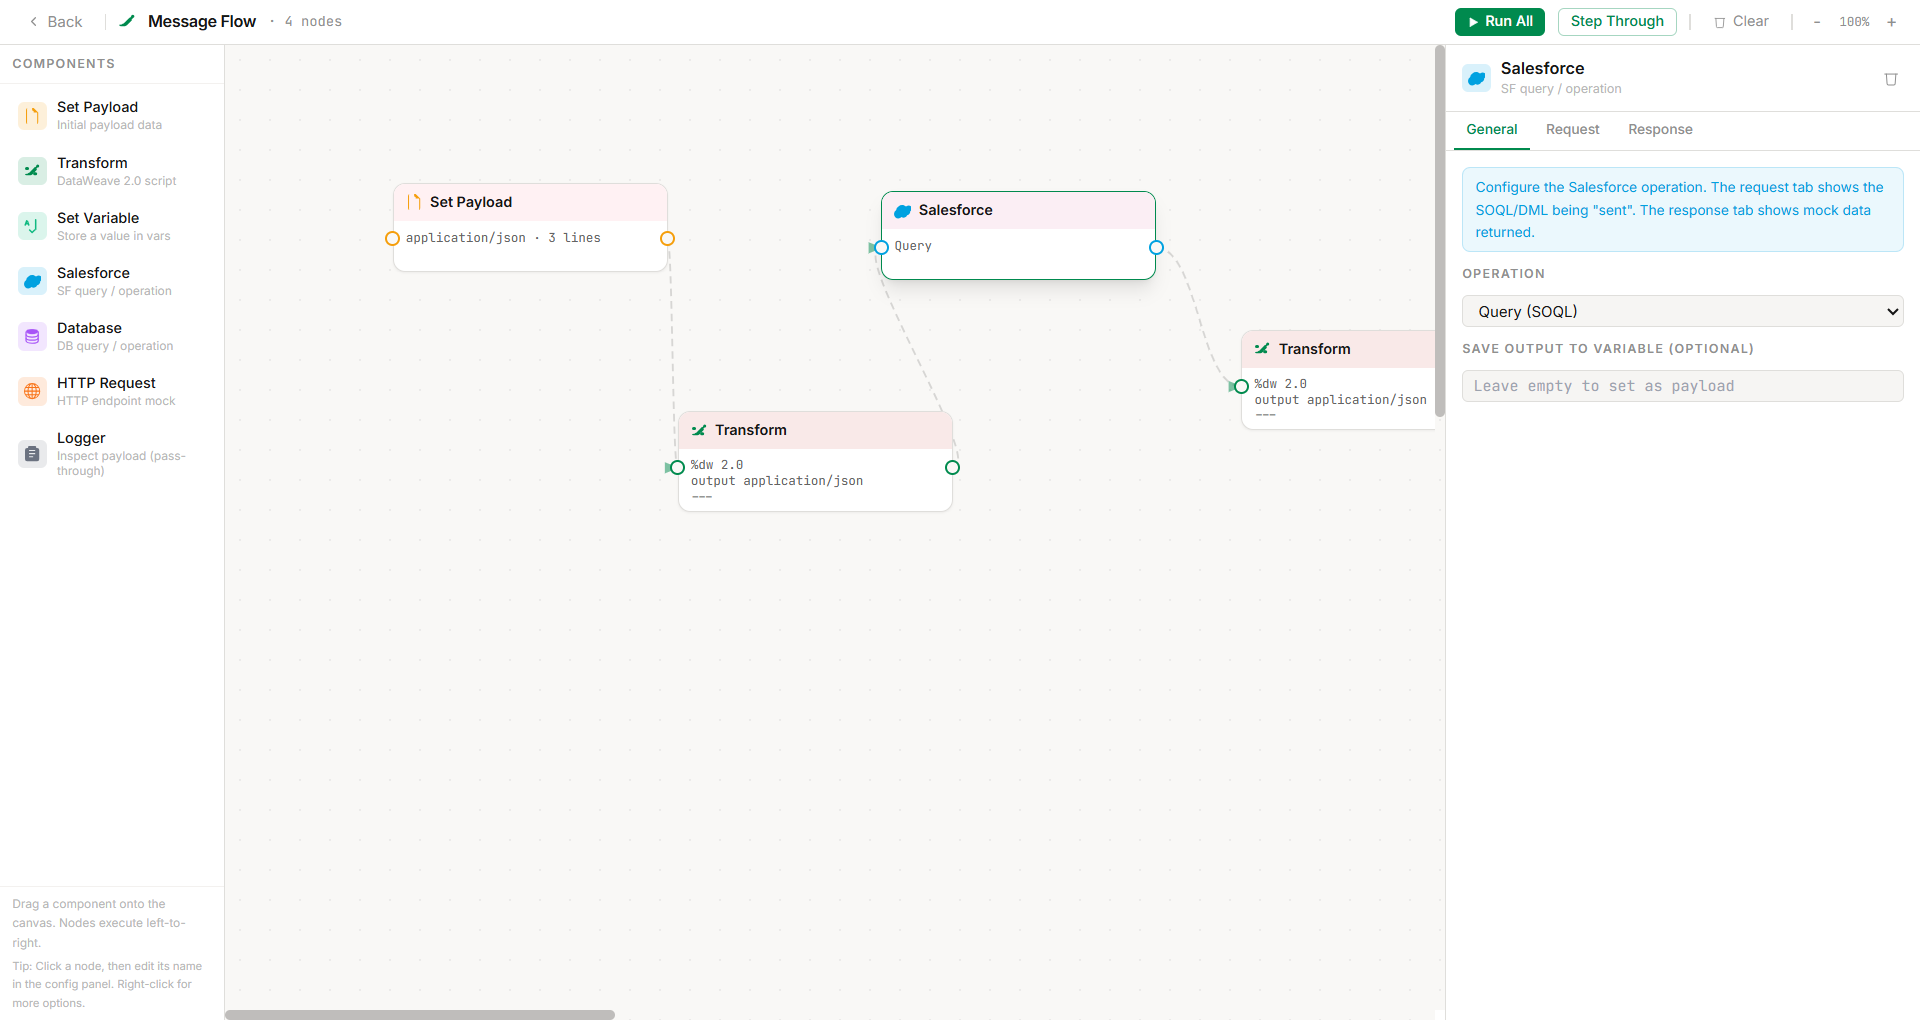Screen dimensions: 1920x1020
Task: Clear the canvas with the Clear button
Action: [1741, 21]
